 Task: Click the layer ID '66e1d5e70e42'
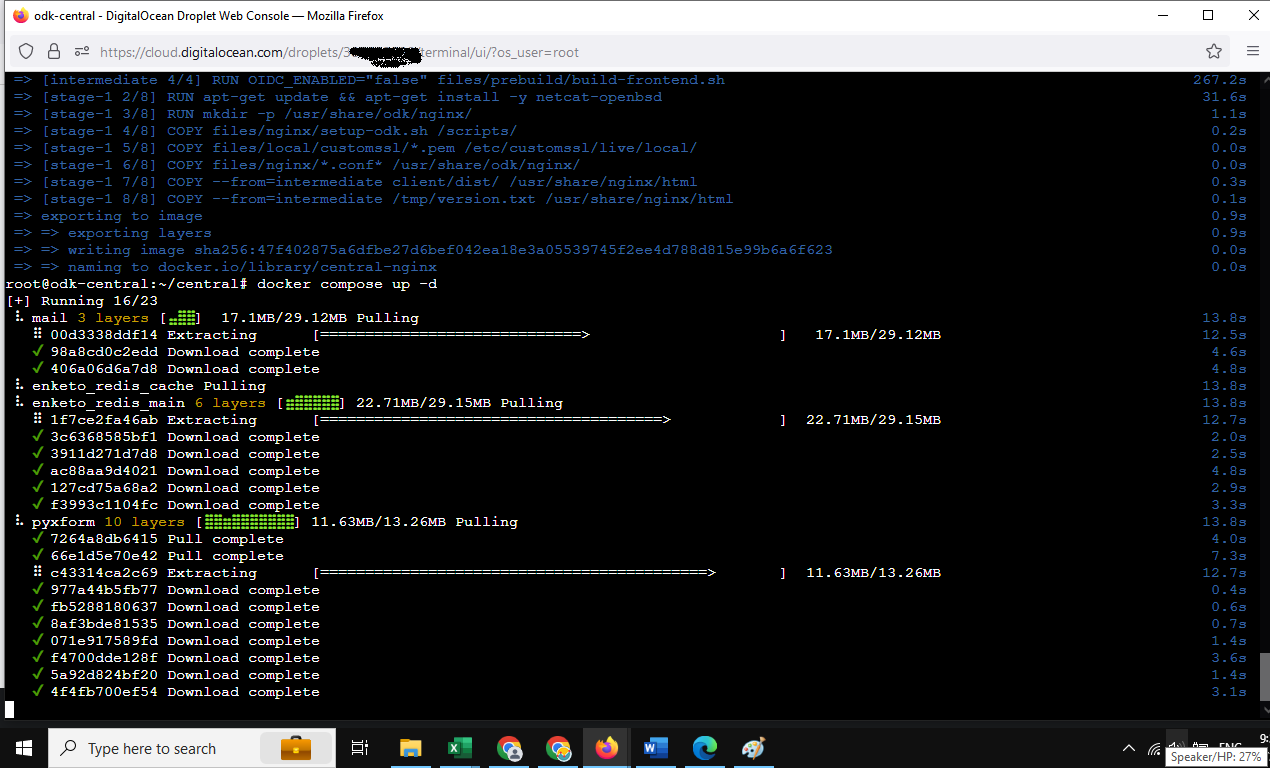(104, 556)
